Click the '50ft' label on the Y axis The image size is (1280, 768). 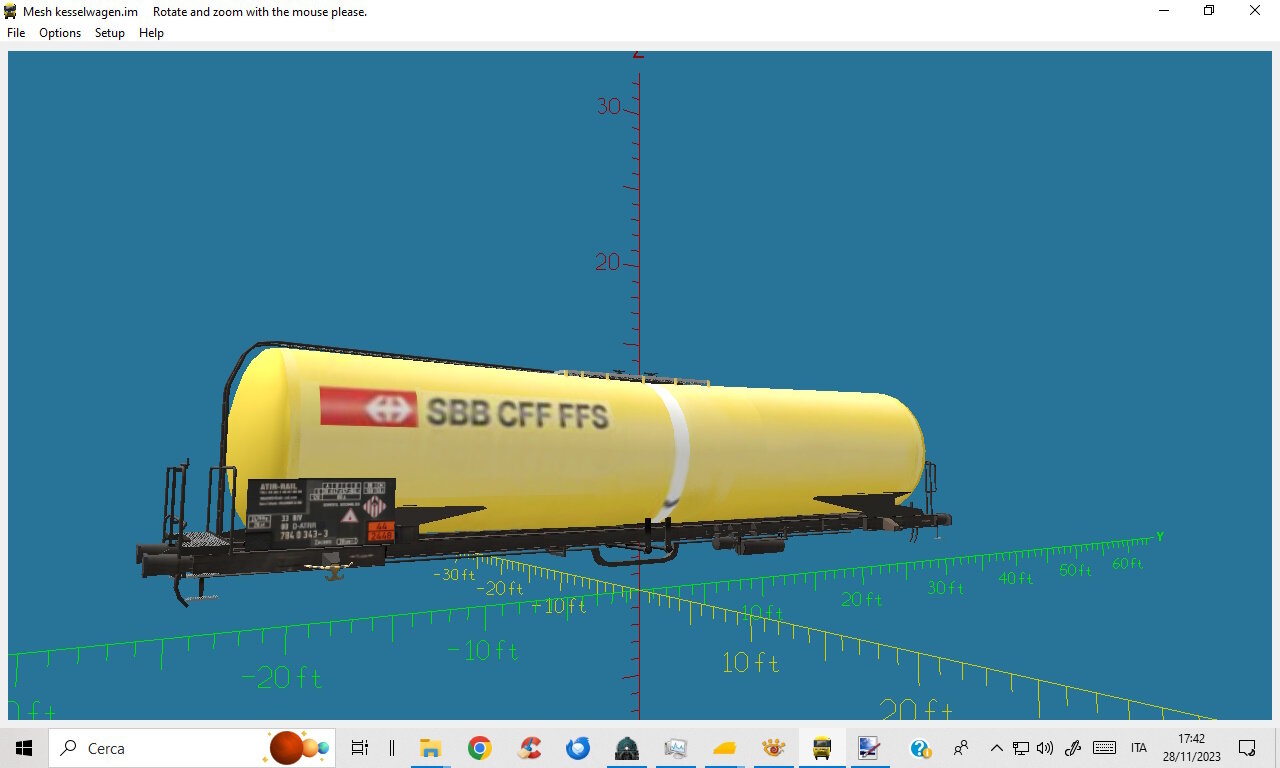1076,570
